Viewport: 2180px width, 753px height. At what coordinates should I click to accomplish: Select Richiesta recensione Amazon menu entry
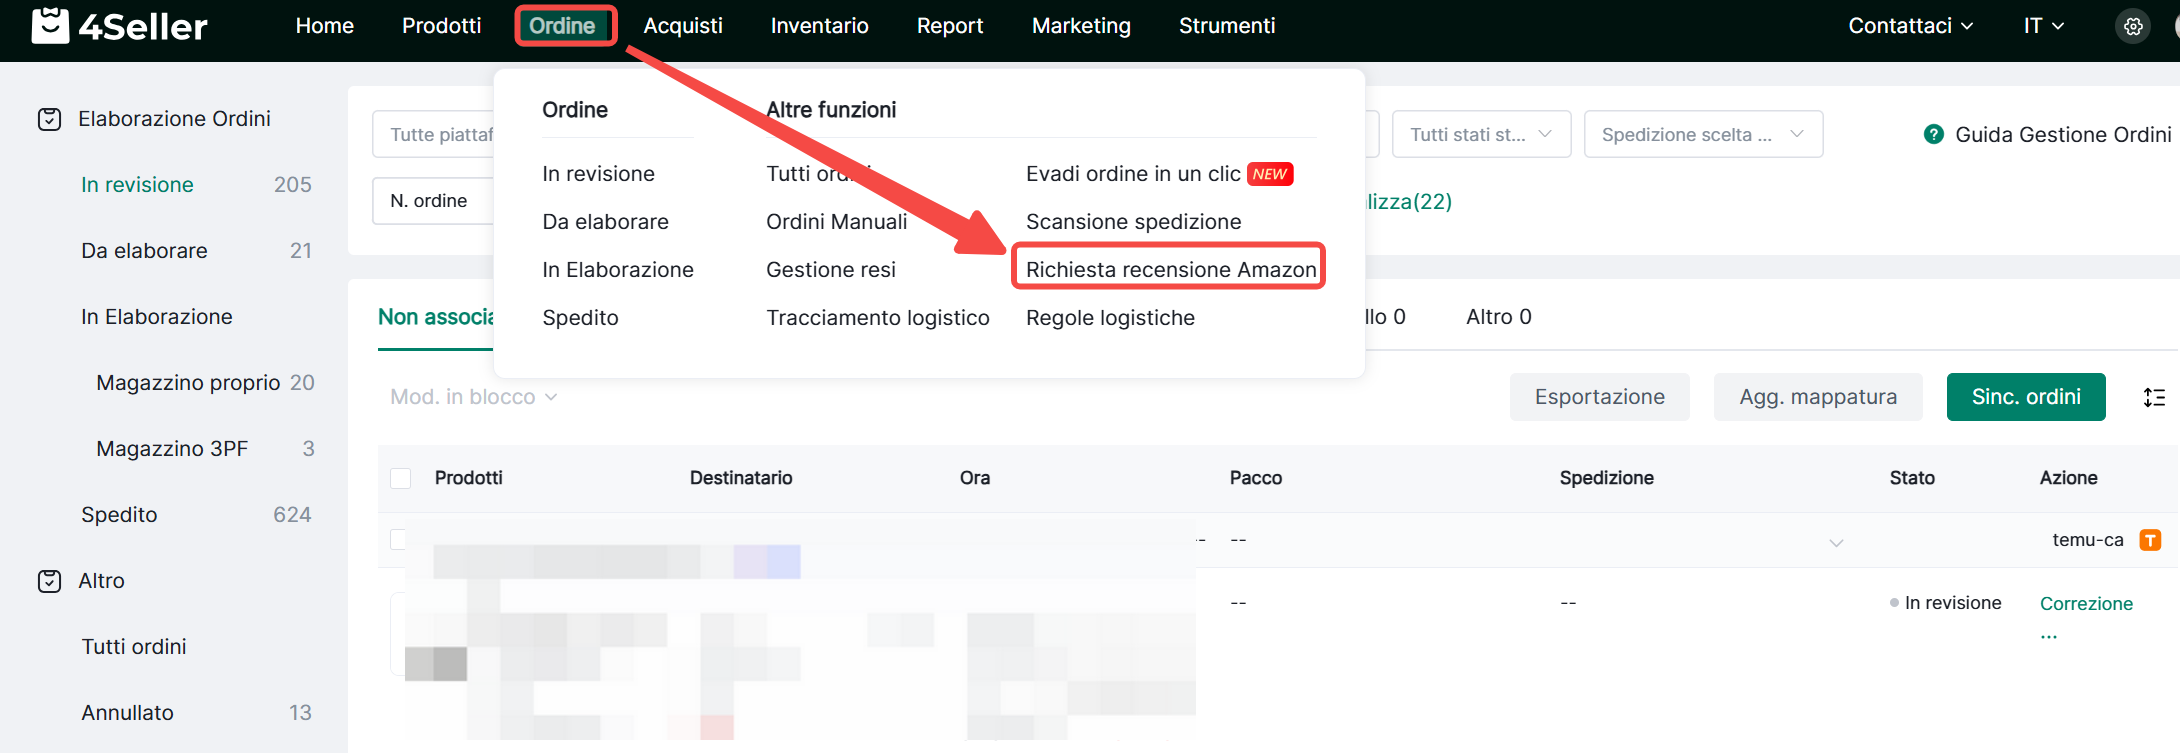pyautogui.click(x=1170, y=270)
